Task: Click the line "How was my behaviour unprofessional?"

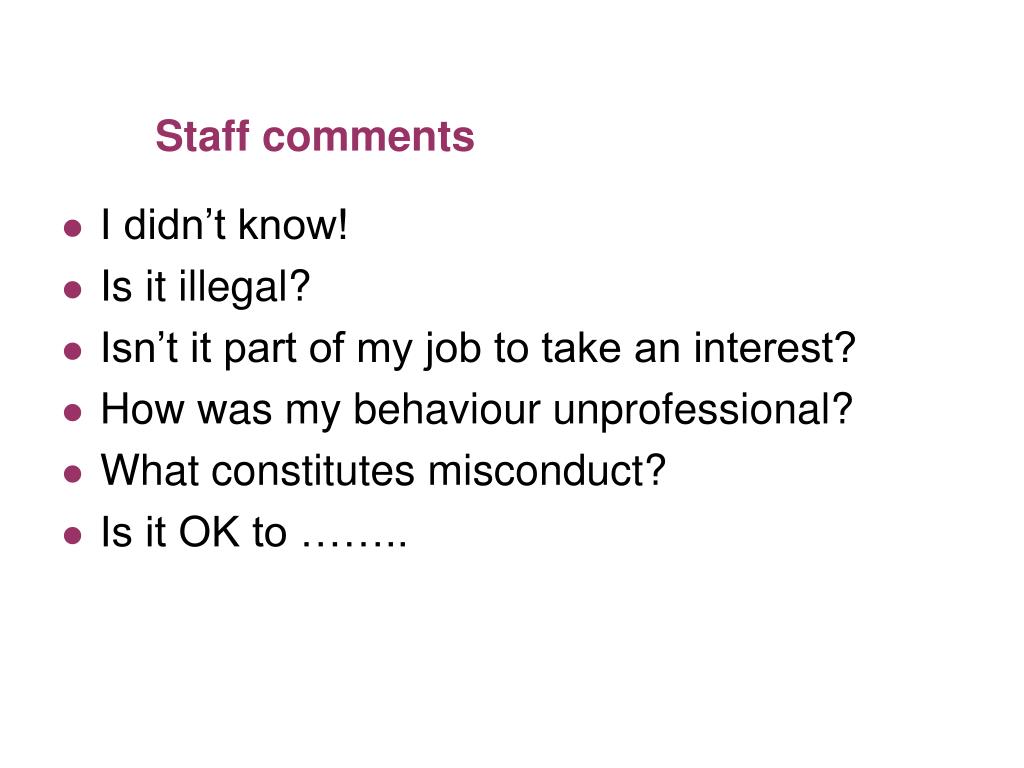Action: pos(477,410)
